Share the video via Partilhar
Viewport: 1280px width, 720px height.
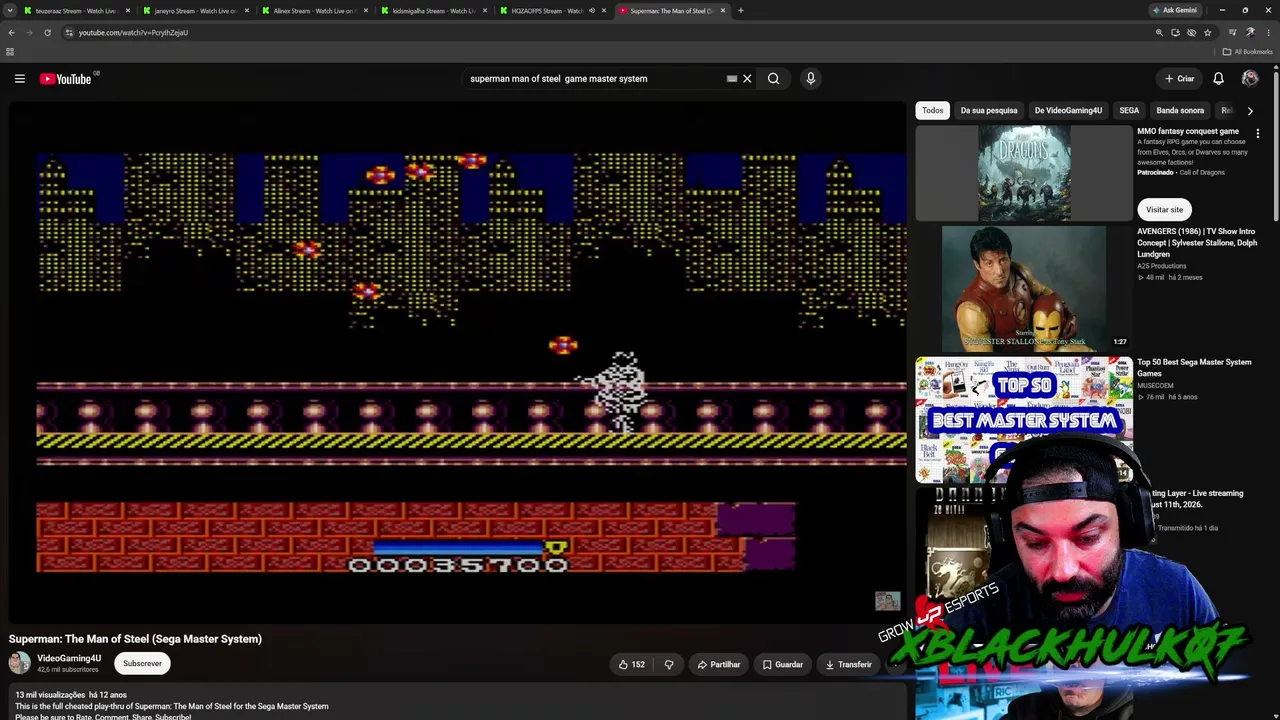coord(719,664)
